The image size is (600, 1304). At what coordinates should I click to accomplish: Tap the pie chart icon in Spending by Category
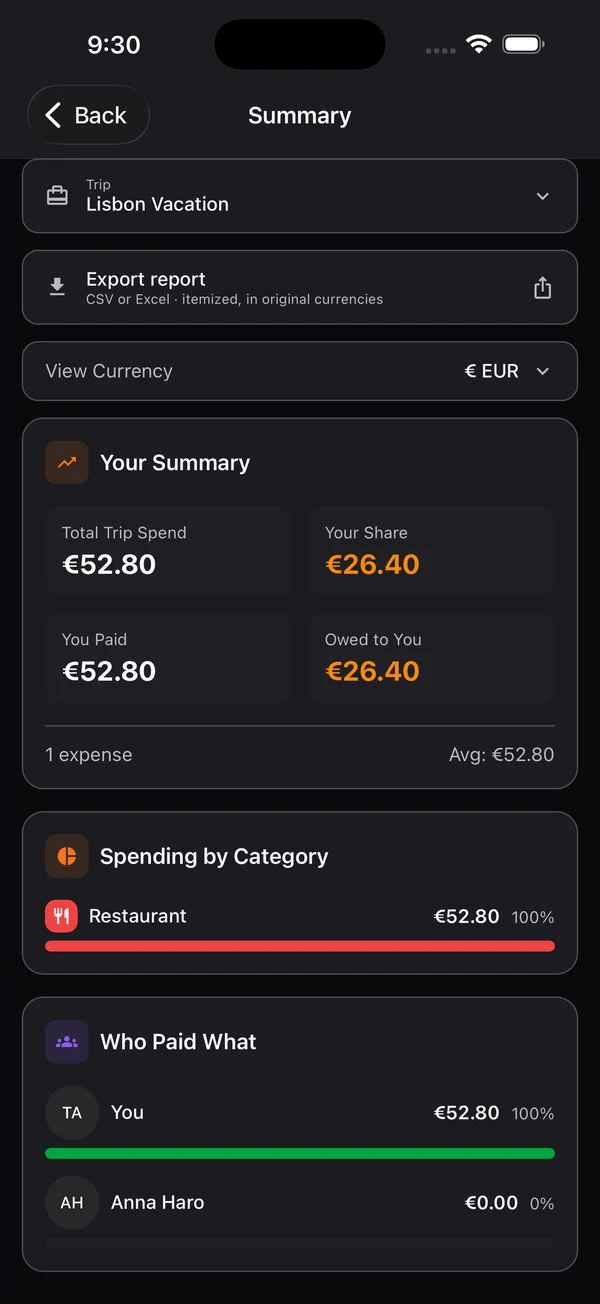pyautogui.click(x=67, y=856)
